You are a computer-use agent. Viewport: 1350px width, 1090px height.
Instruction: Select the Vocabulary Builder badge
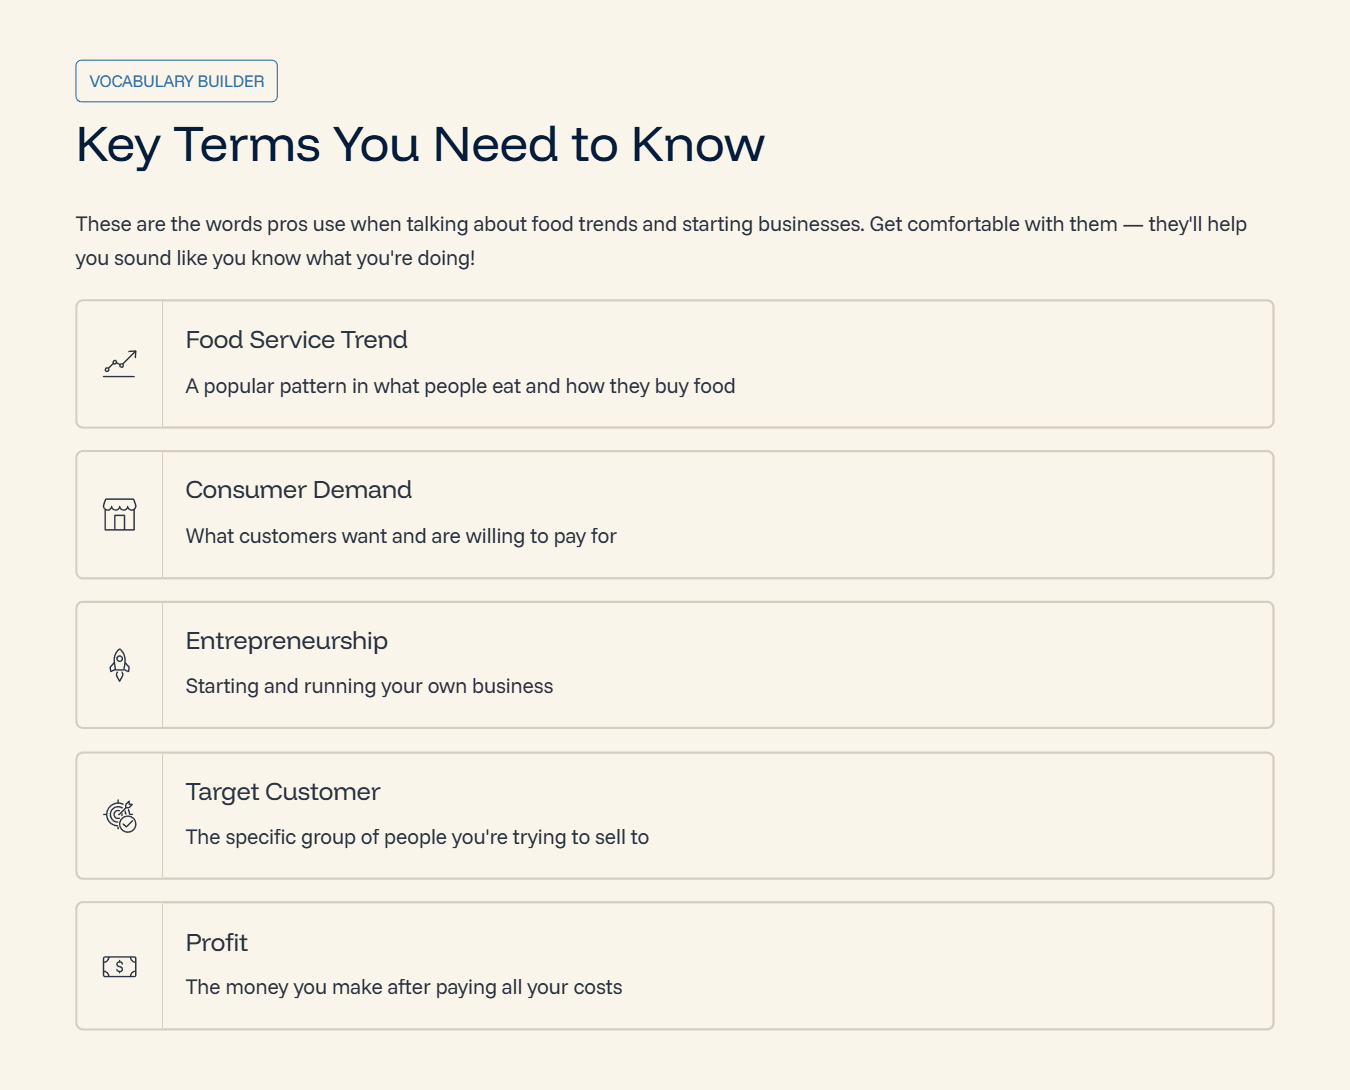click(x=177, y=81)
